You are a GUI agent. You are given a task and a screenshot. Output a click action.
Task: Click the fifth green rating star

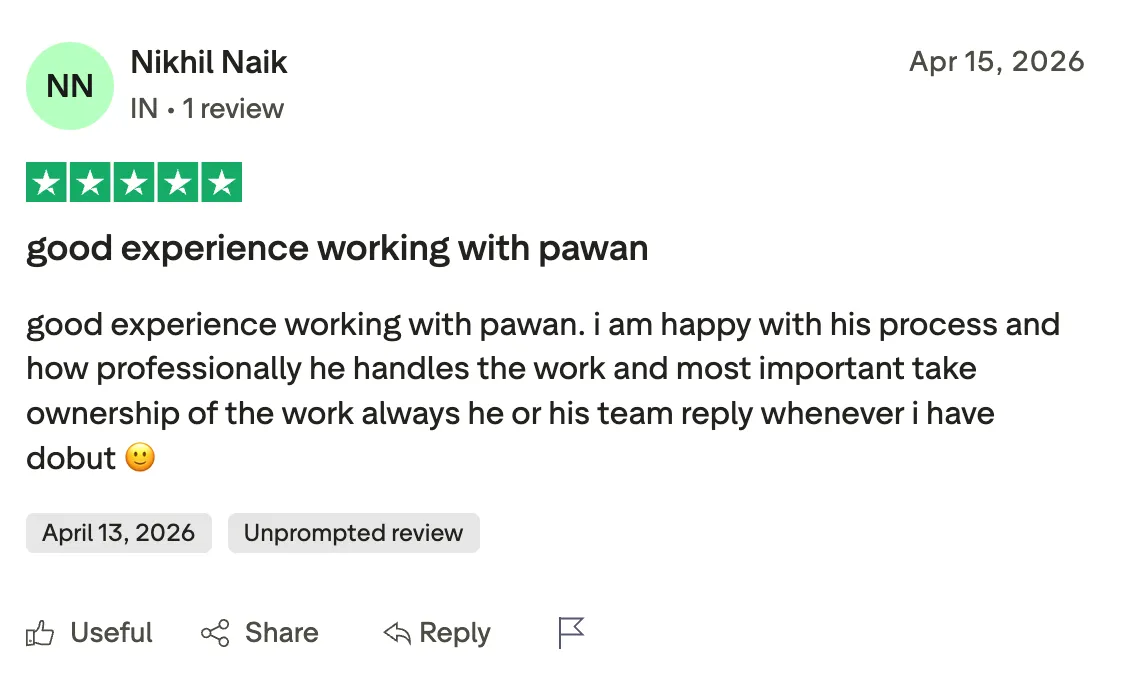[x=221, y=182]
